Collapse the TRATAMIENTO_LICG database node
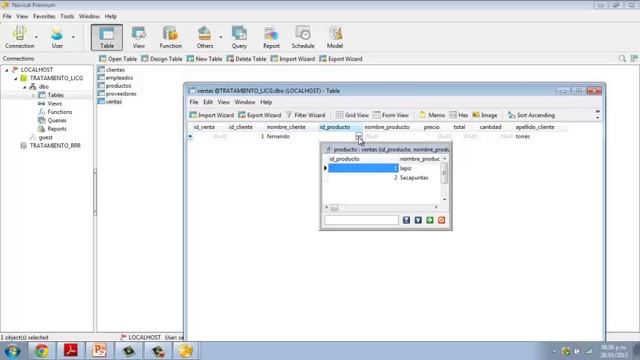The image size is (640, 360). 16,78
